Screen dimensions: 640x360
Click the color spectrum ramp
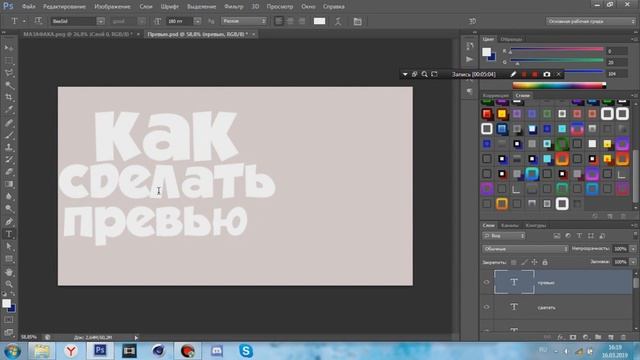coord(559,85)
